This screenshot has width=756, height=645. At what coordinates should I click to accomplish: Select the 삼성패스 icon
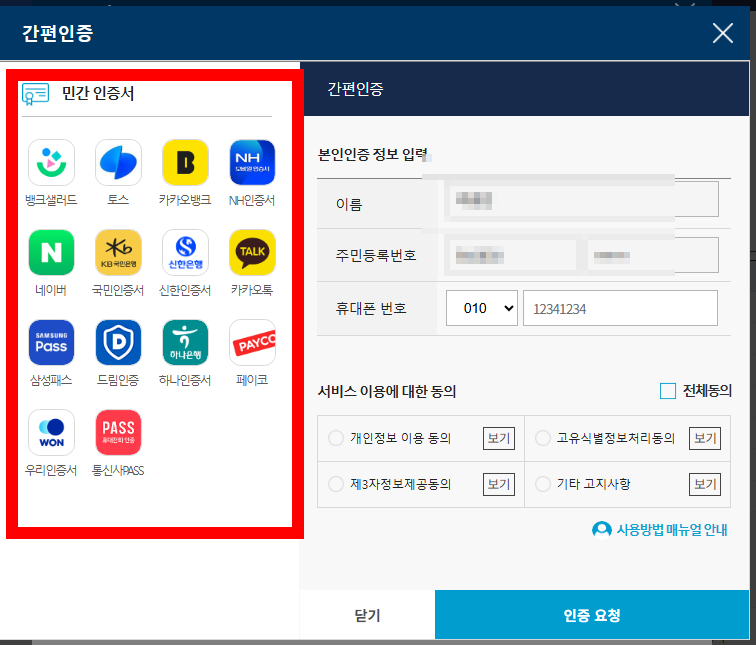(51, 342)
